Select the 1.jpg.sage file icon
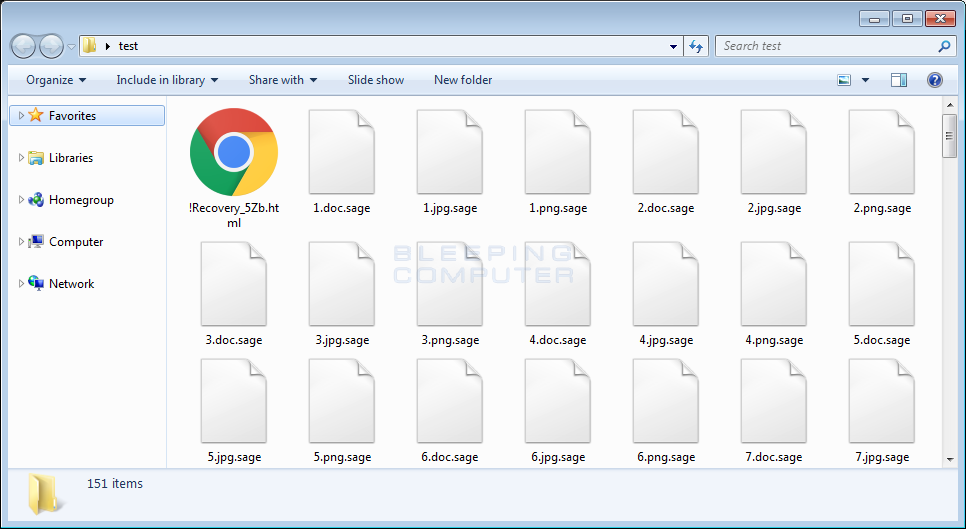The image size is (966, 529). point(450,152)
